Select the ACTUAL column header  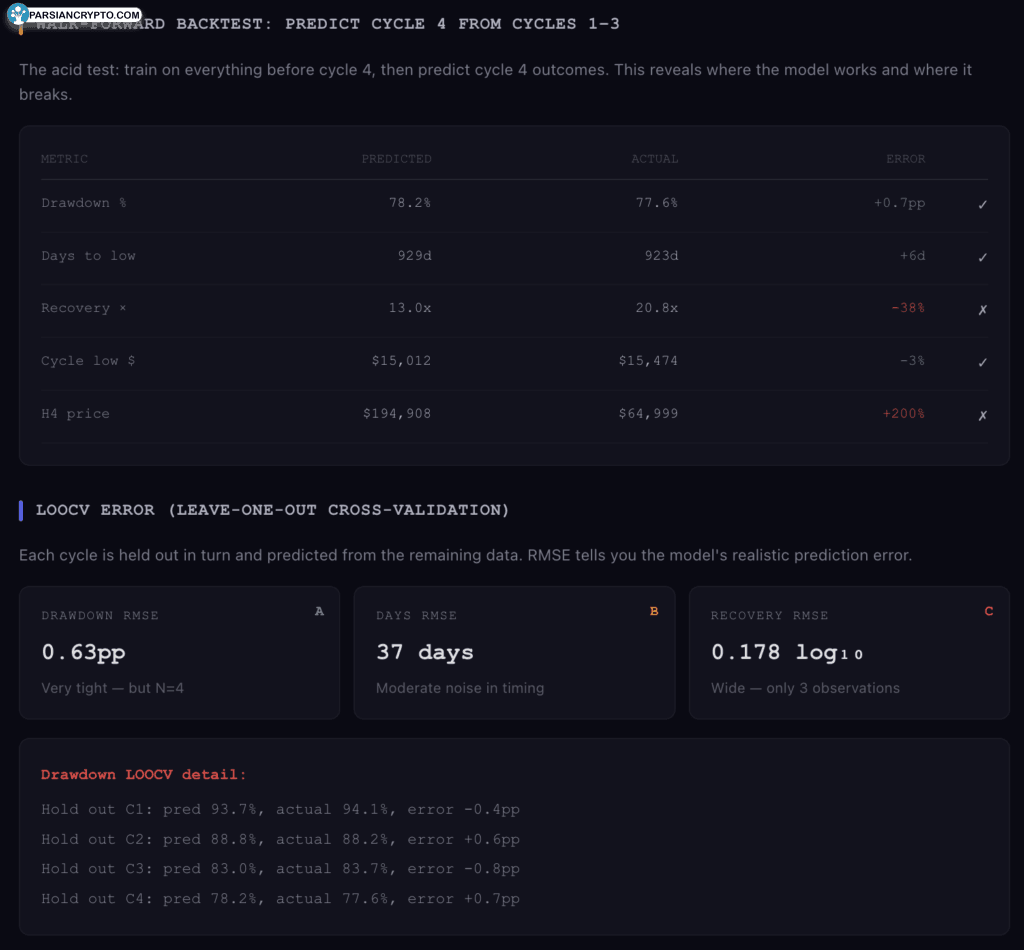tap(654, 159)
